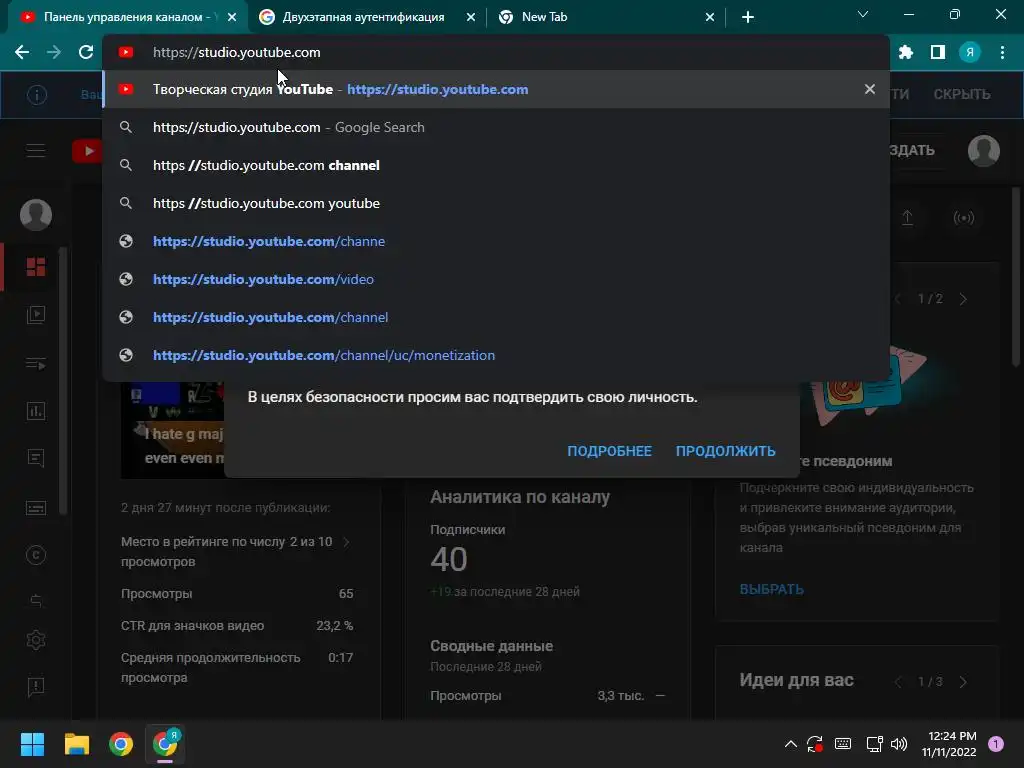Choose 'https://studio.youtube.com - Google Search' suggestion
This screenshot has height=768, width=1024.
[496, 127]
